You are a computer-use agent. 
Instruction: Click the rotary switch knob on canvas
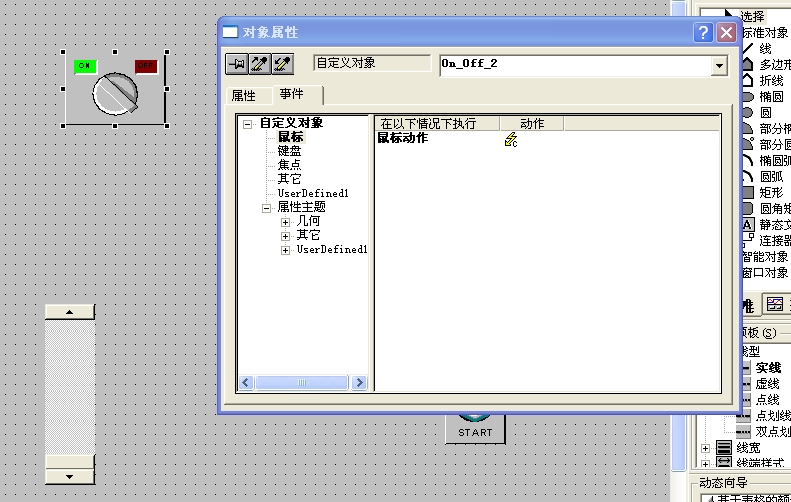click(x=116, y=94)
